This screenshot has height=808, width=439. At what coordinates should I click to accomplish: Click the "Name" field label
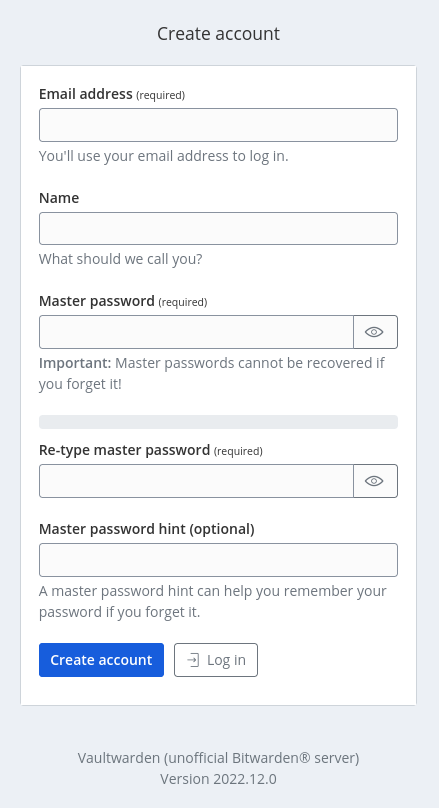click(59, 198)
